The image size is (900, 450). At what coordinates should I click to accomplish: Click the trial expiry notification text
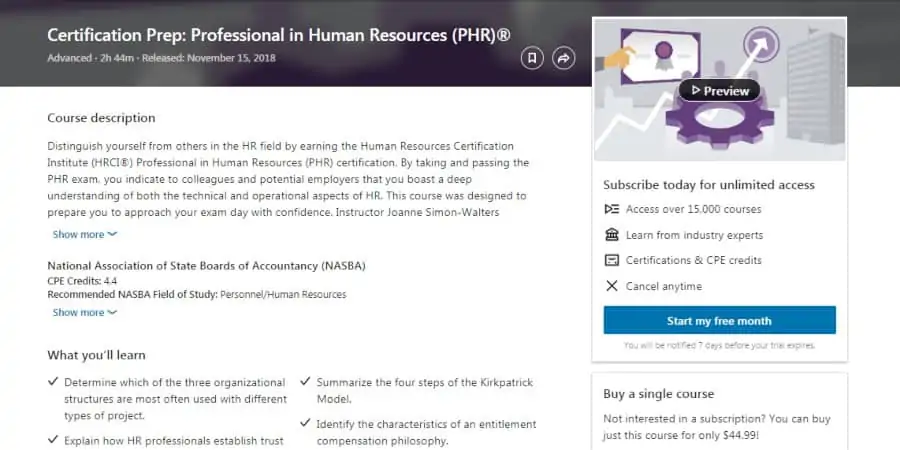point(719,346)
